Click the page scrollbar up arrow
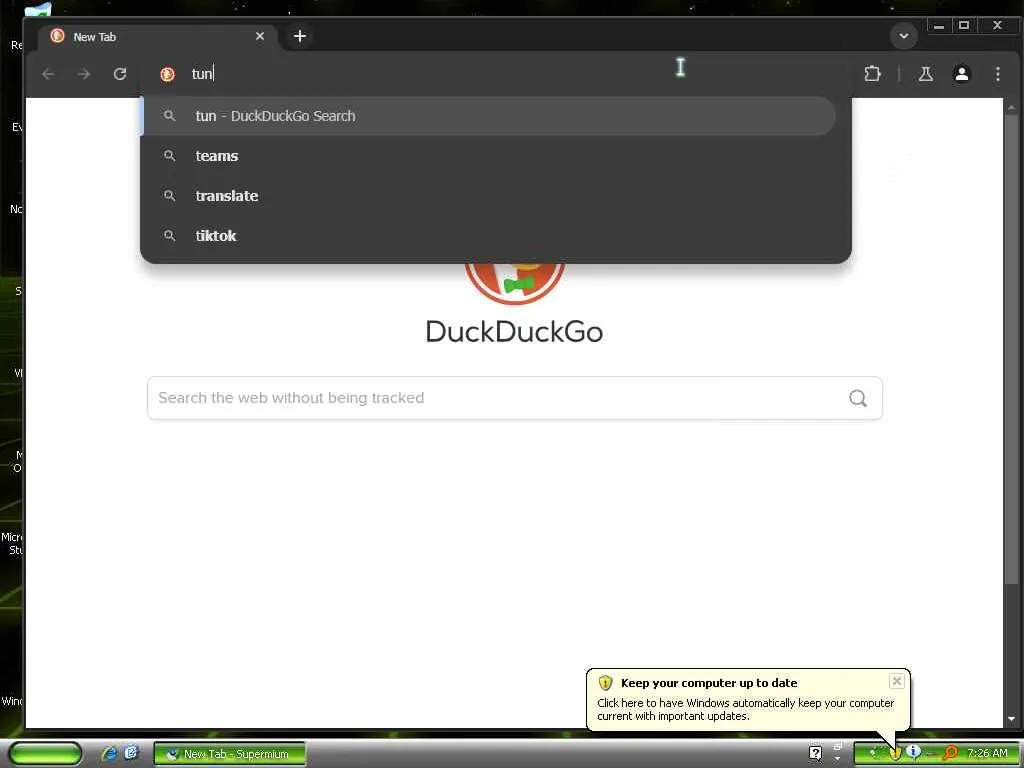The image size is (1024, 768). coord(1011,107)
